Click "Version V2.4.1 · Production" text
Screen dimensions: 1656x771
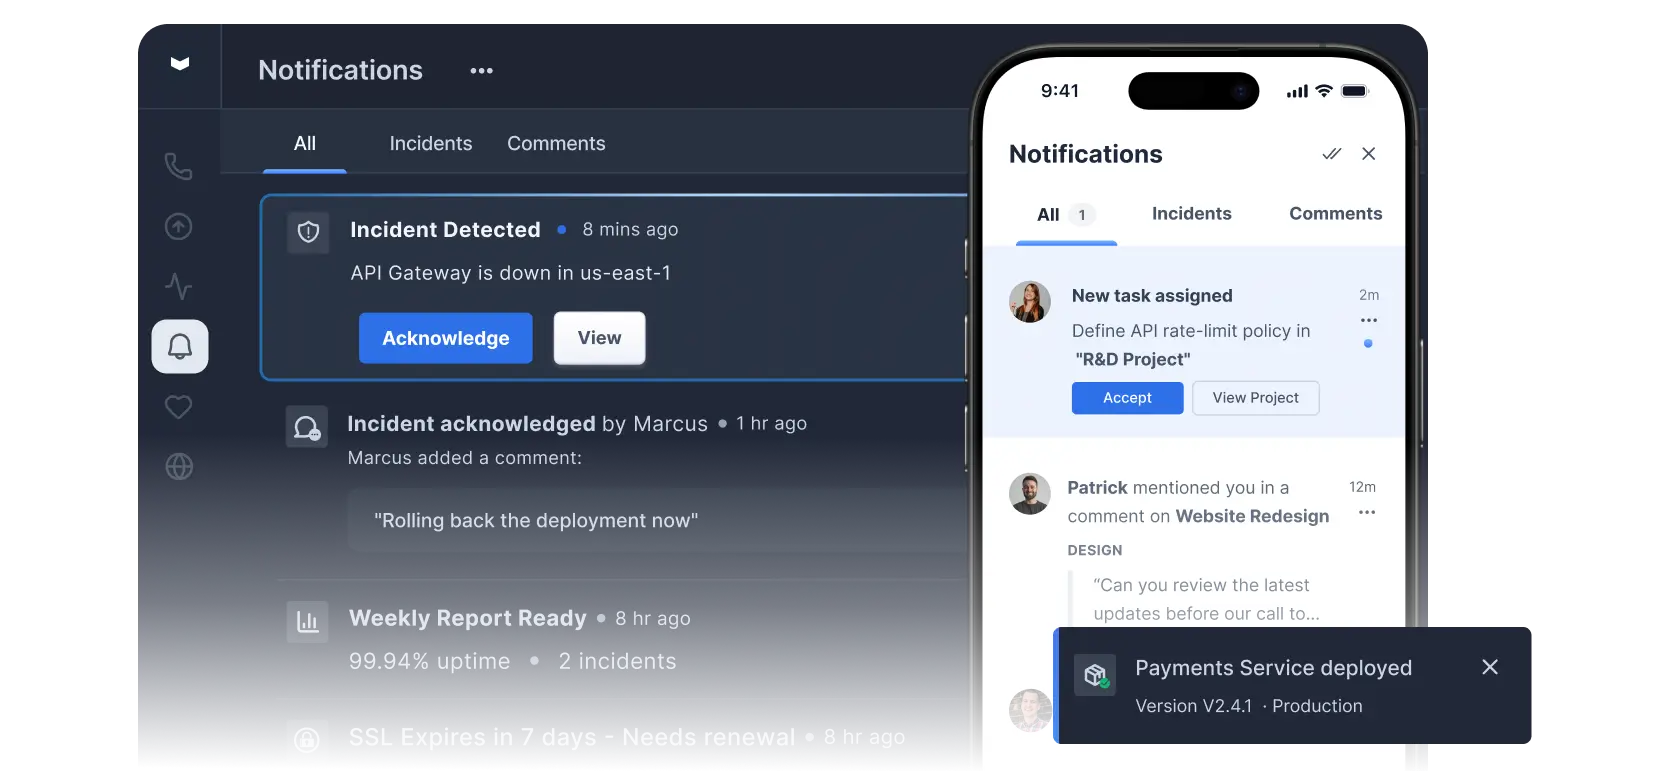(x=1249, y=706)
